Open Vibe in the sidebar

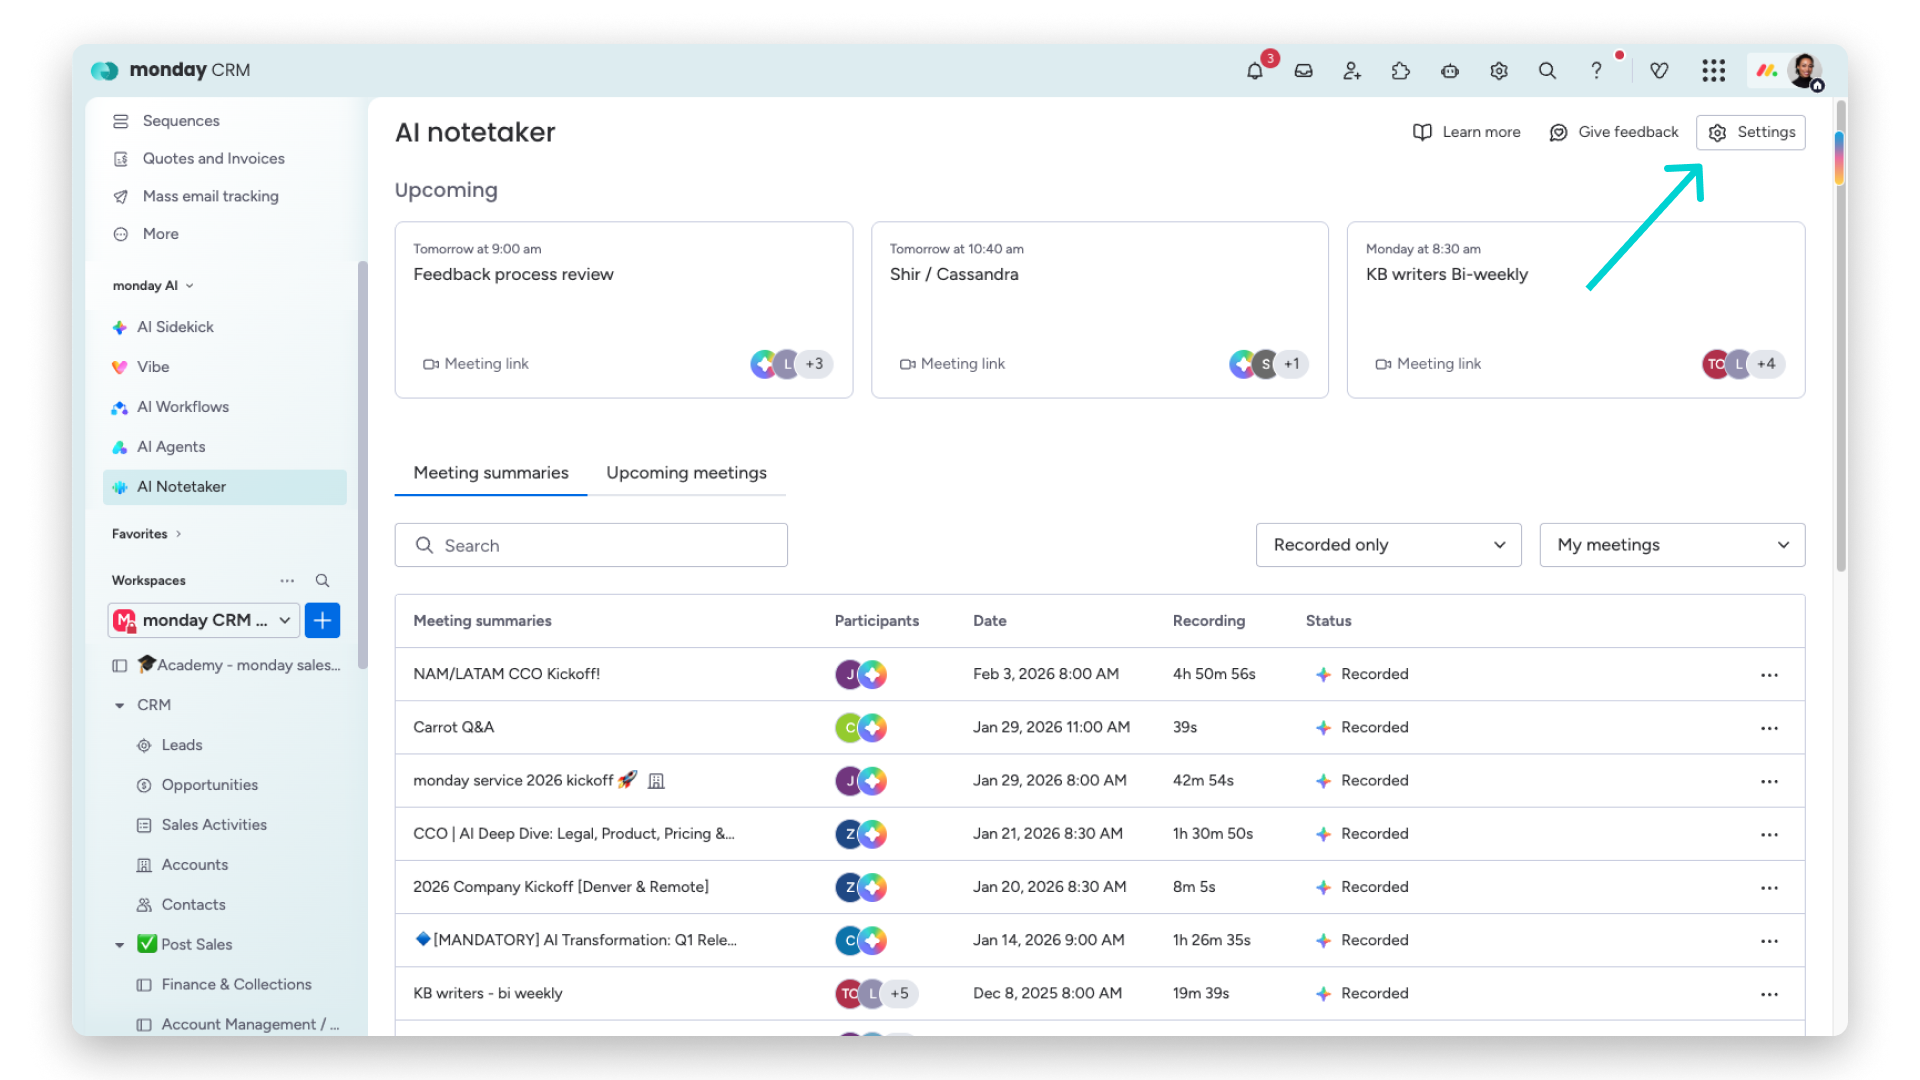153,367
